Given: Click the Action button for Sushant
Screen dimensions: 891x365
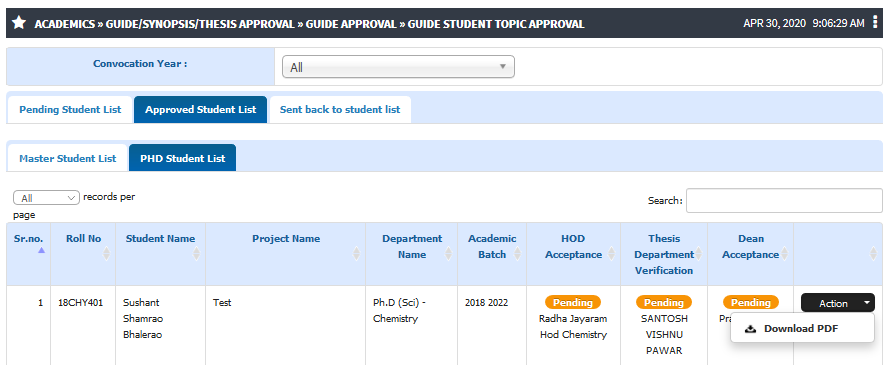Looking at the screenshot, I should (838, 303).
